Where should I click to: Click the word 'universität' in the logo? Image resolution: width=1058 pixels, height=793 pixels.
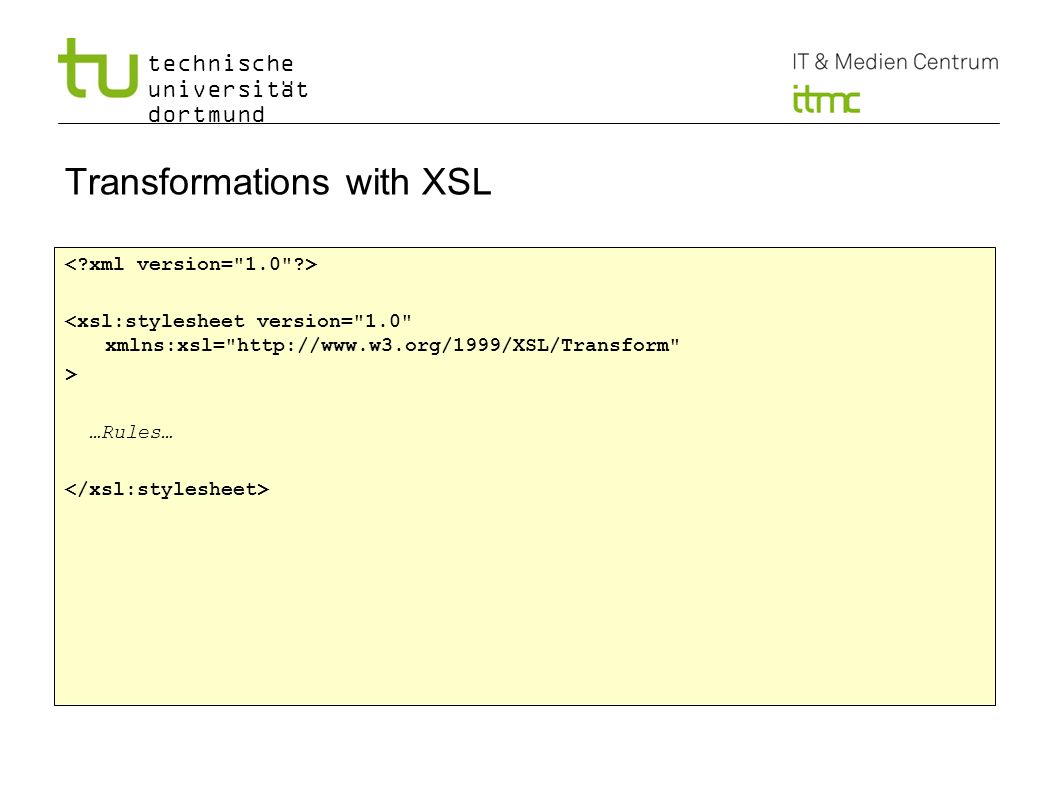227,89
